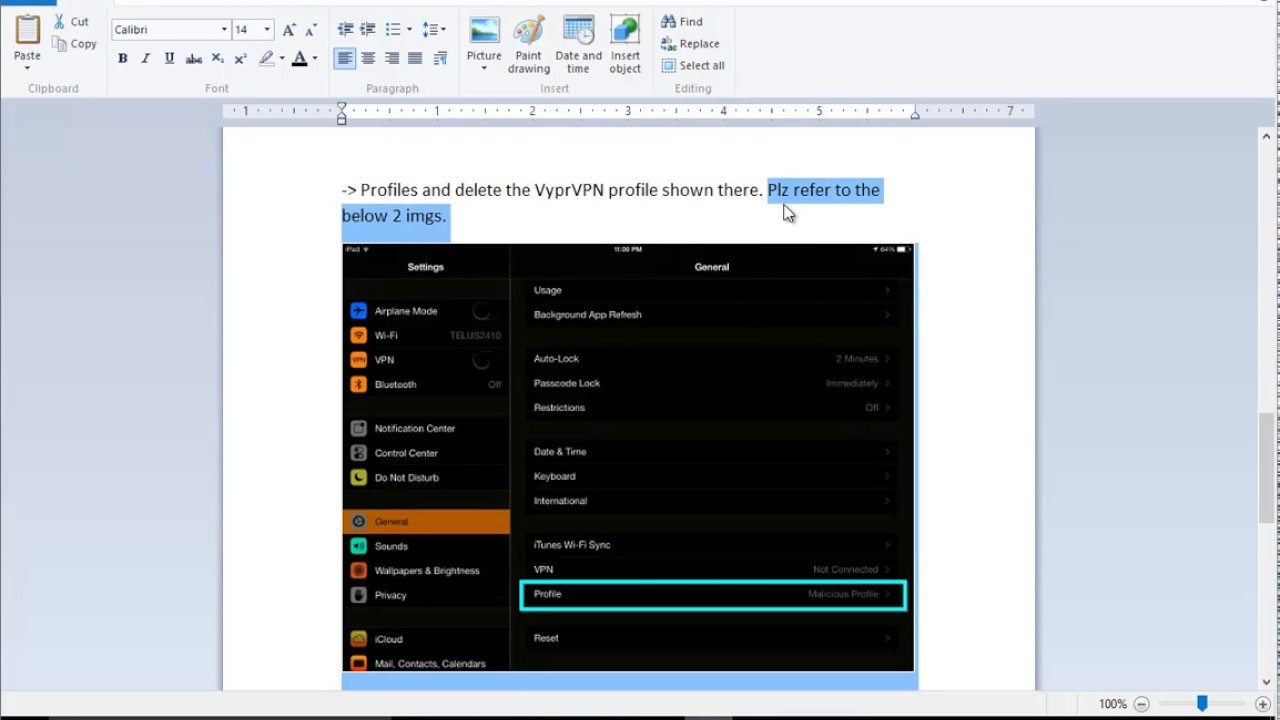Open the Paste options dropdown arrow
This screenshot has height=720, width=1280.
pos(27,68)
